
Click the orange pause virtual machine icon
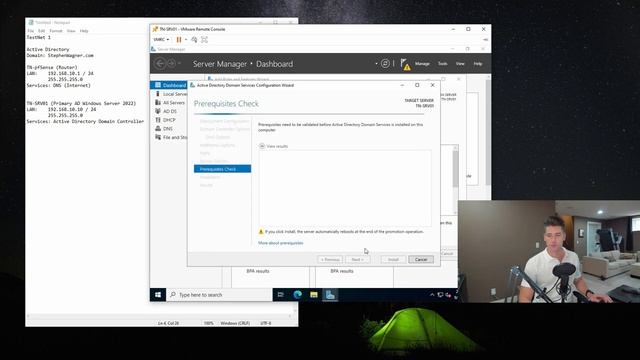pyautogui.click(x=179, y=40)
